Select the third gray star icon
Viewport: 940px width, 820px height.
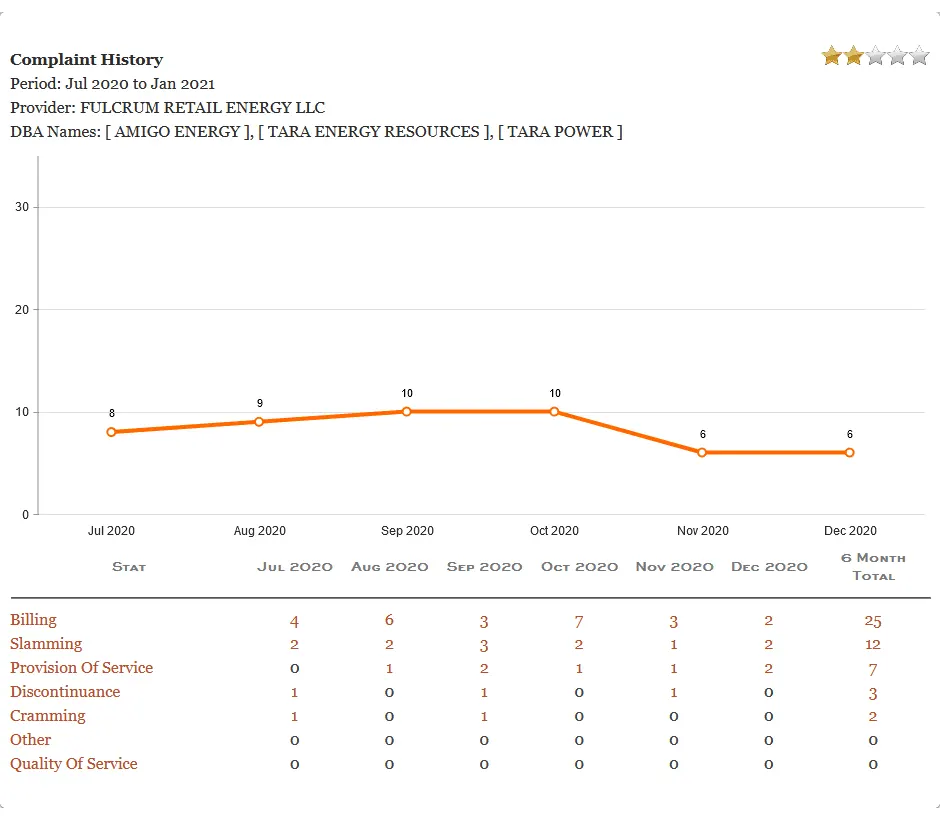[874, 56]
